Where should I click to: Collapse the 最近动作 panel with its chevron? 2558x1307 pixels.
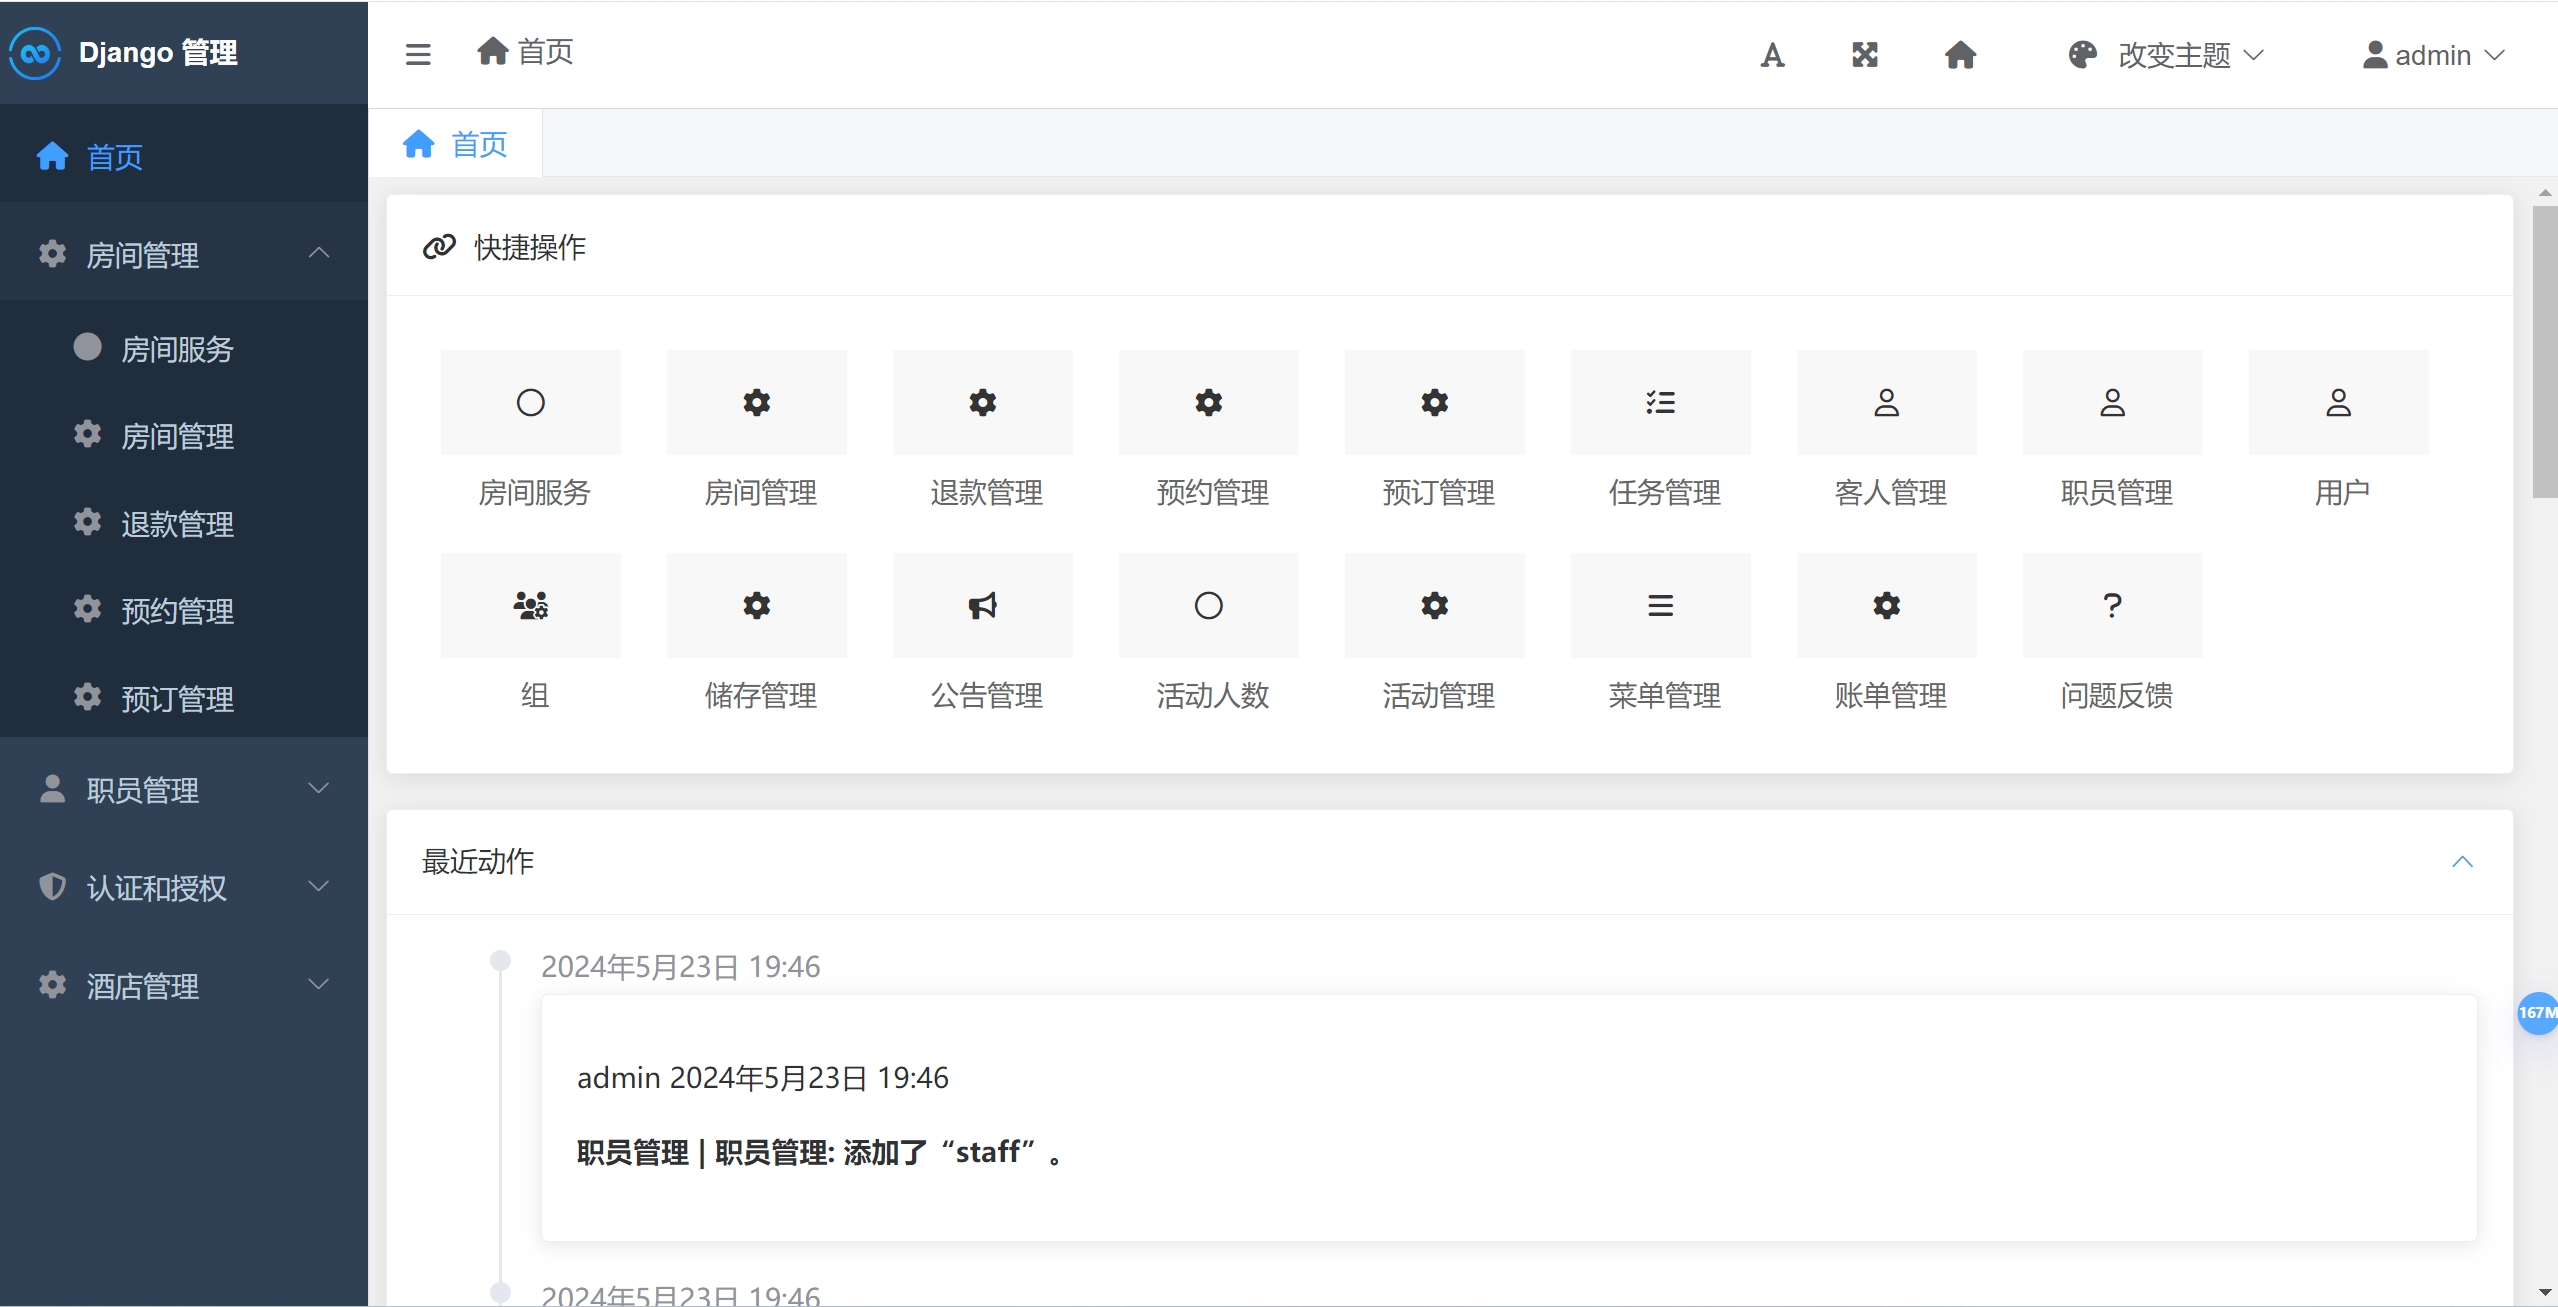pos(2462,862)
